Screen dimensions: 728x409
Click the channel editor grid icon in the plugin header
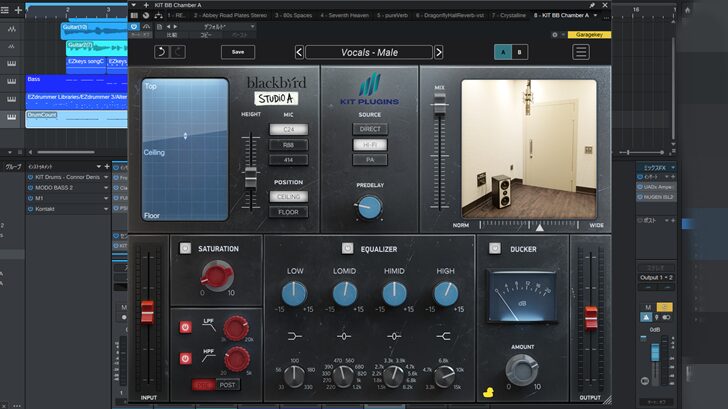click(x=134, y=15)
